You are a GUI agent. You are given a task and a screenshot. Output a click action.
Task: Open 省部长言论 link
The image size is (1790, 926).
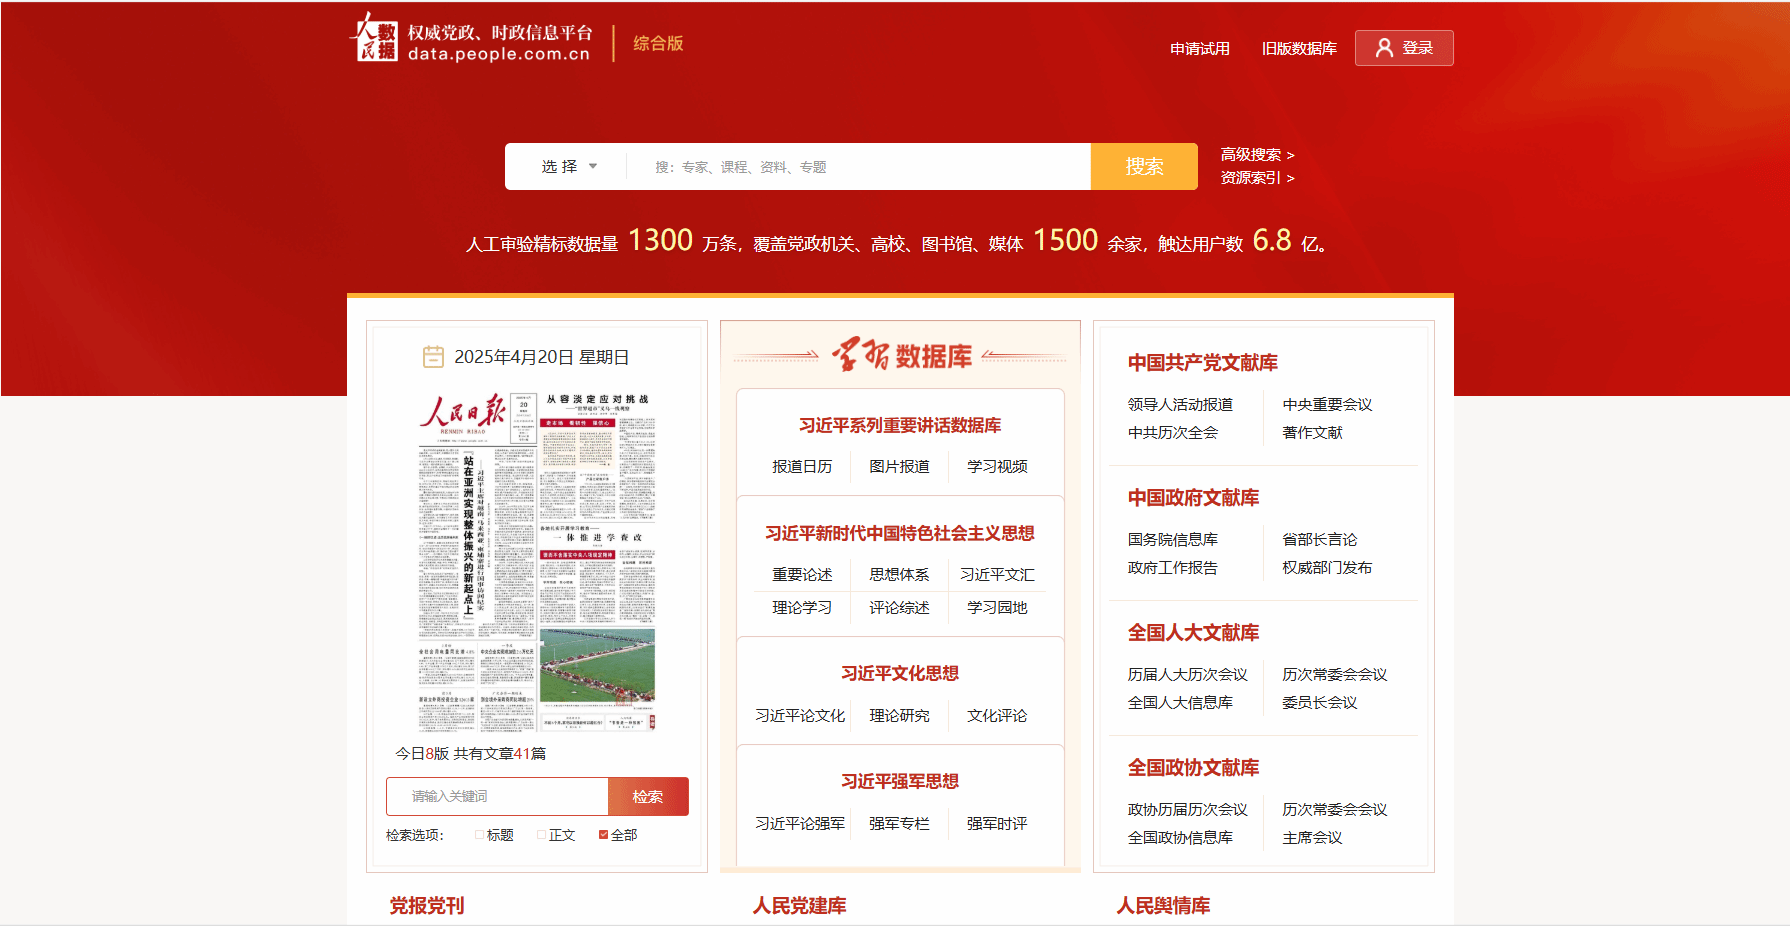(x=1319, y=540)
